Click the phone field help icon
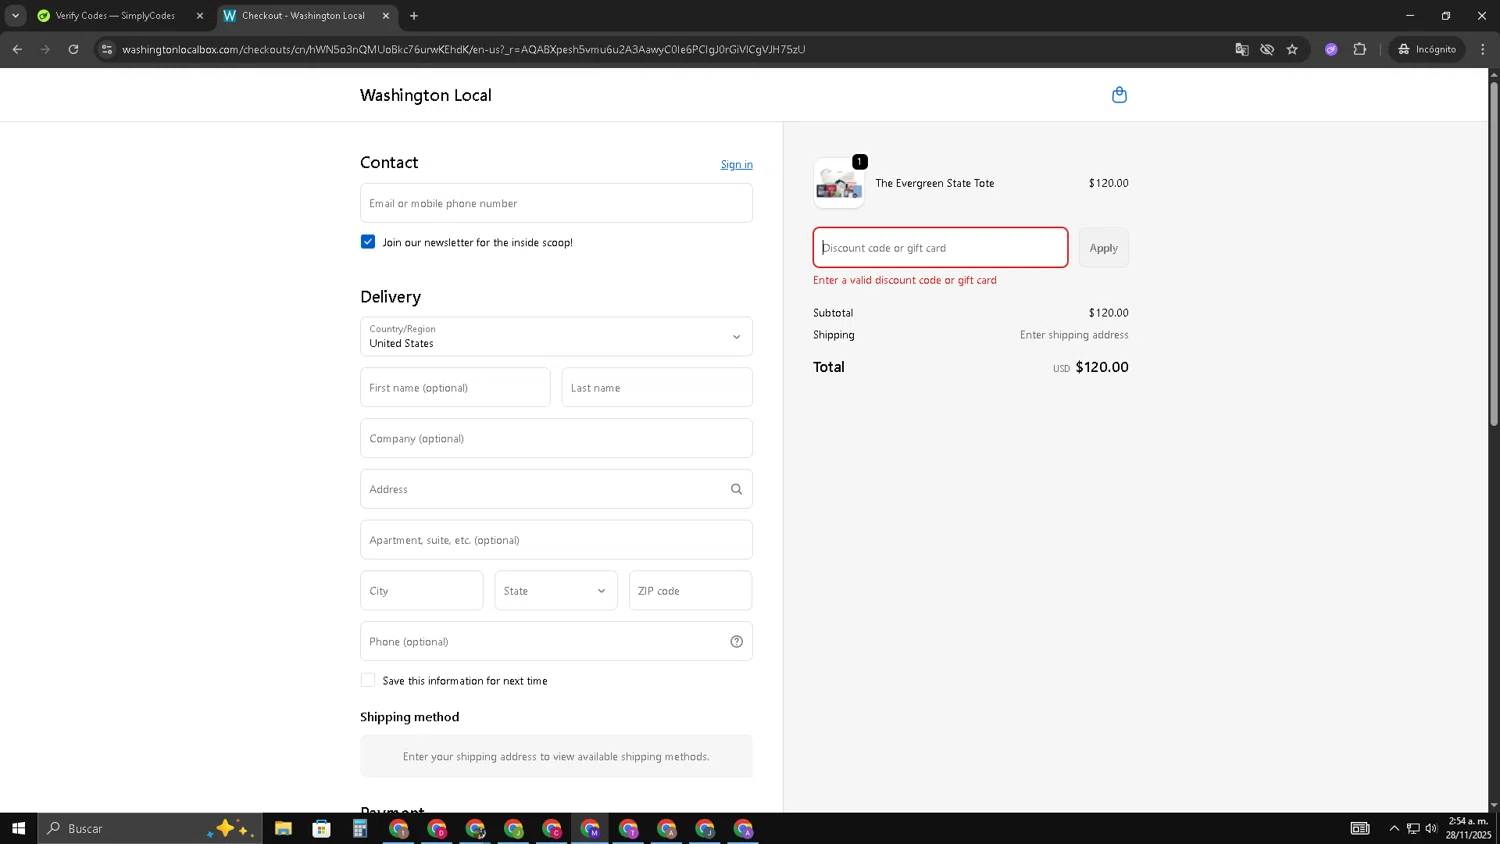Screen dimensions: 1500x844 click(x=736, y=642)
